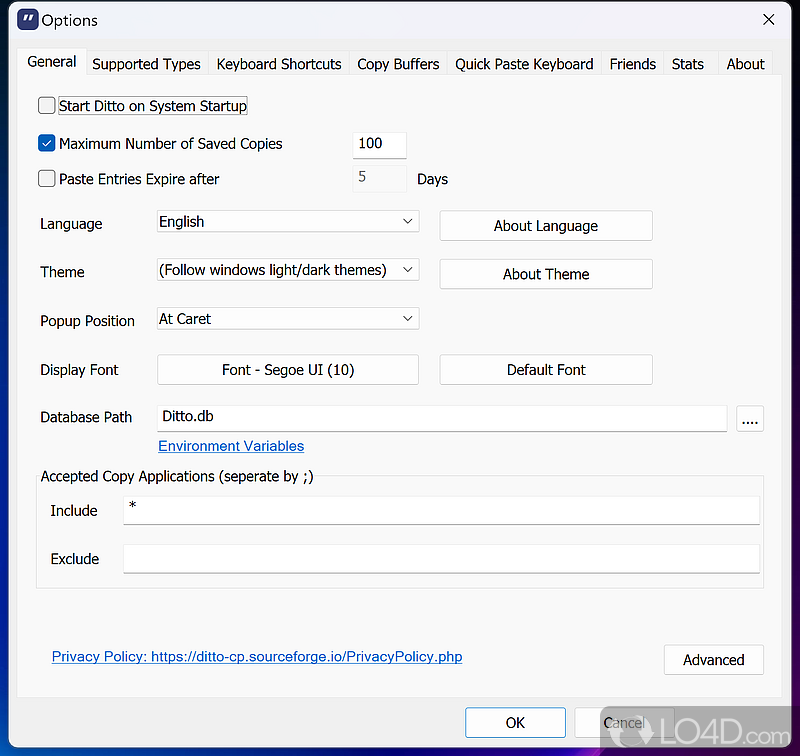Click the Exclude applications field
This screenshot has height=756, width=800.
click(x=441, y=558)
